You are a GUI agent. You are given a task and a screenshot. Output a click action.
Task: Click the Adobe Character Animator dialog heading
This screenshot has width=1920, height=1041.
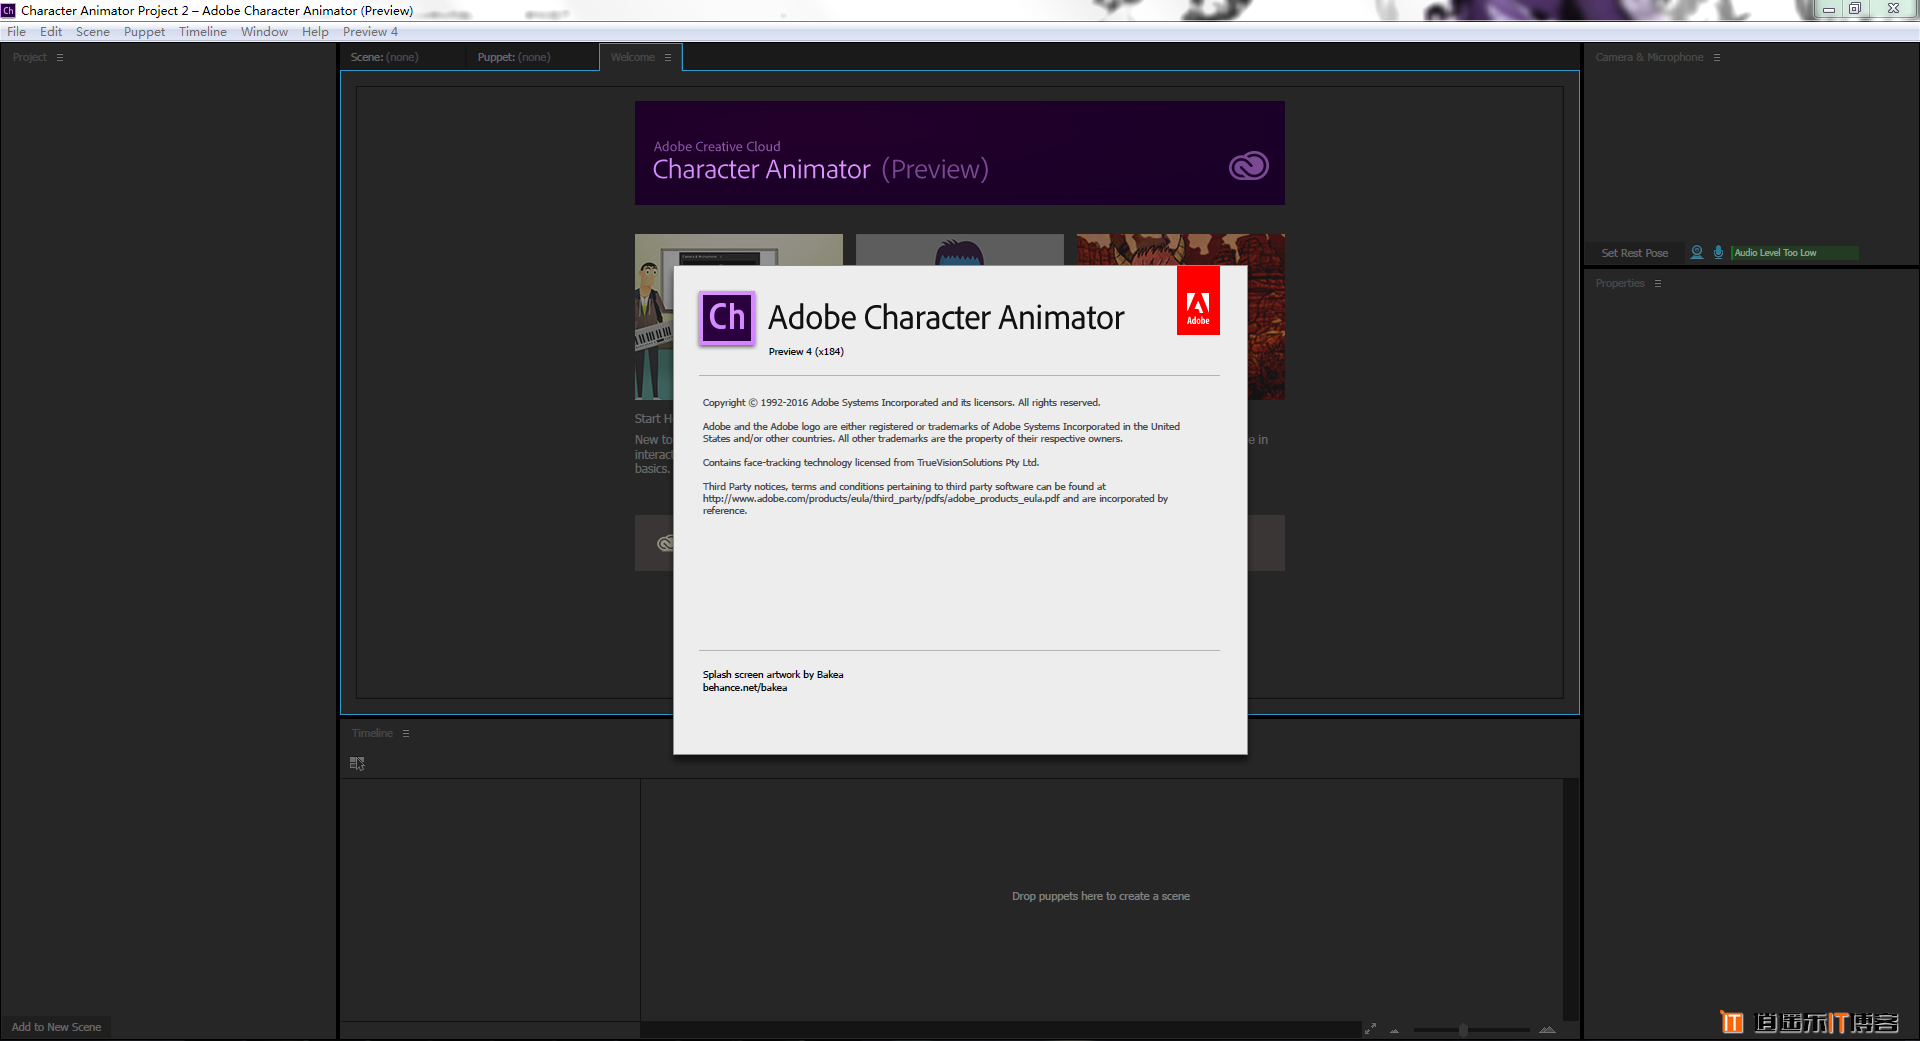coord(946,318)
